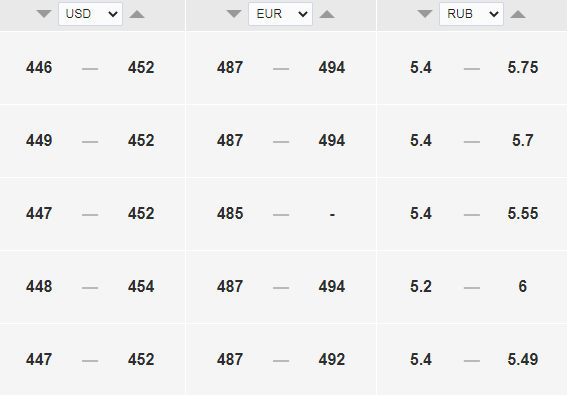Image resolution: width=567 pixels, height=395 pixels.
Task: Sort RUB column ascending with up arrow
Action: 518,14
